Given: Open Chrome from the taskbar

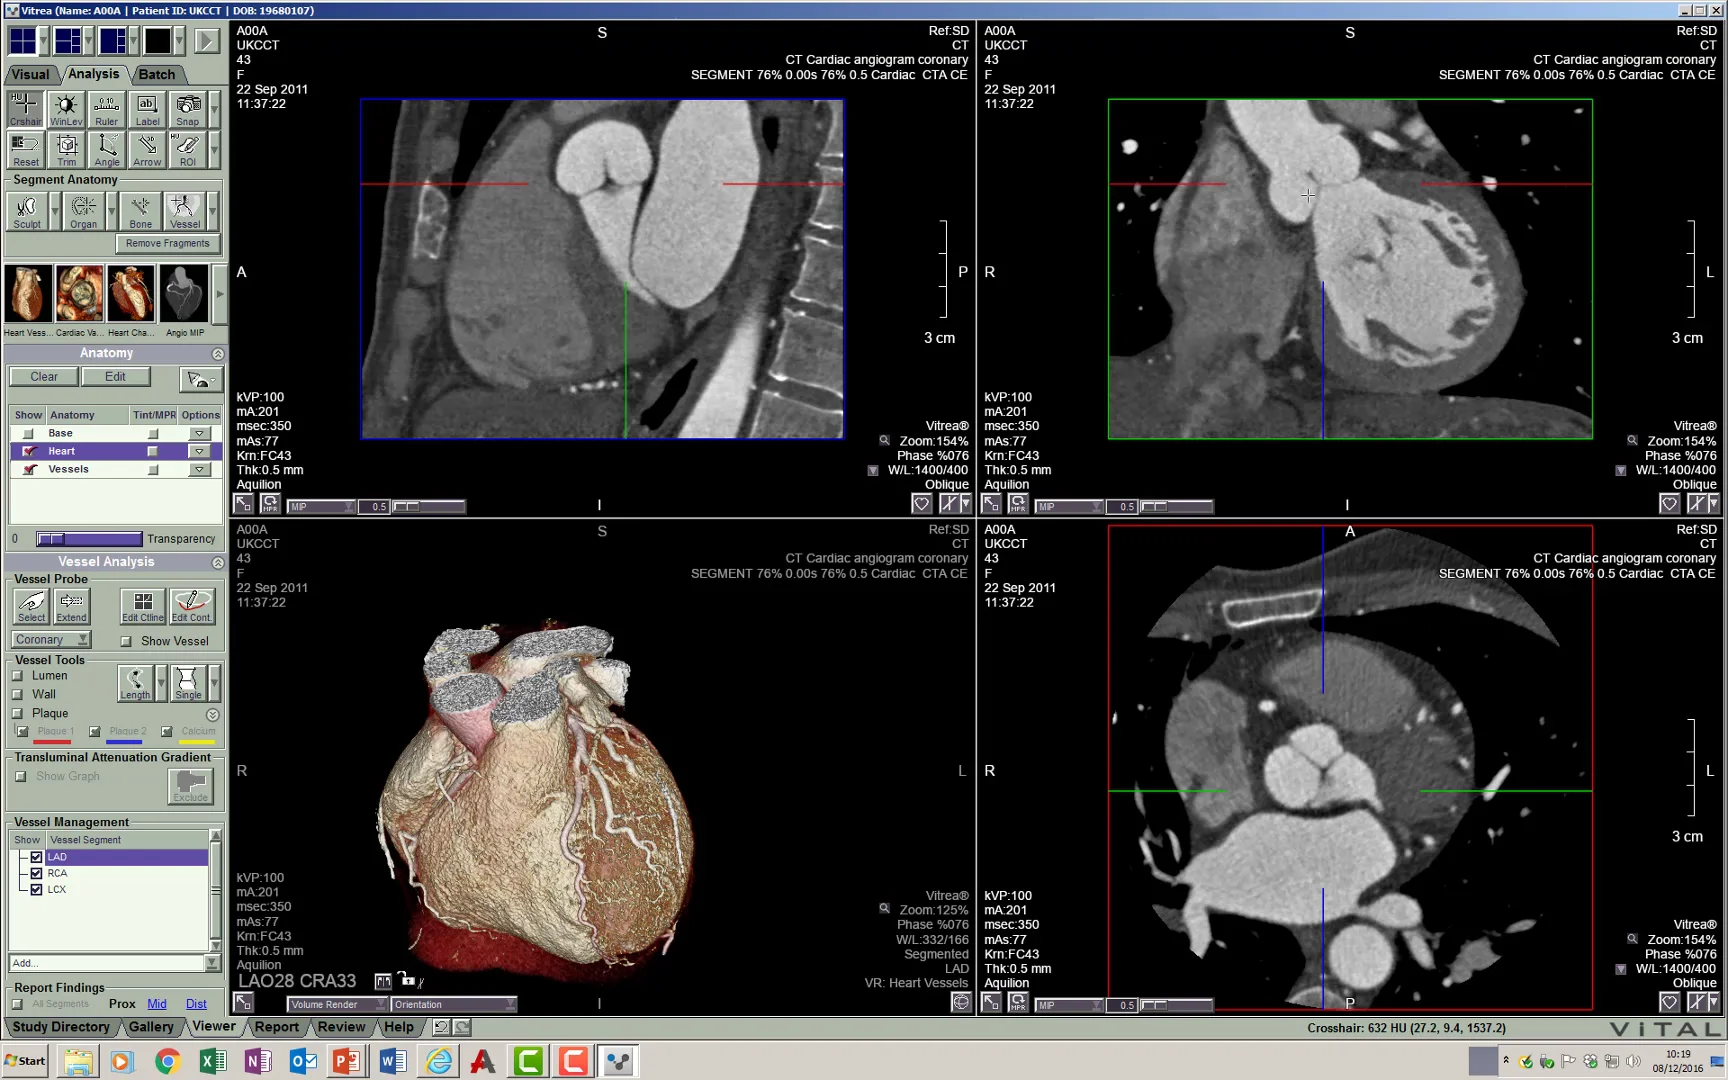Looking at the screenshot, I should click(167, 1061).
